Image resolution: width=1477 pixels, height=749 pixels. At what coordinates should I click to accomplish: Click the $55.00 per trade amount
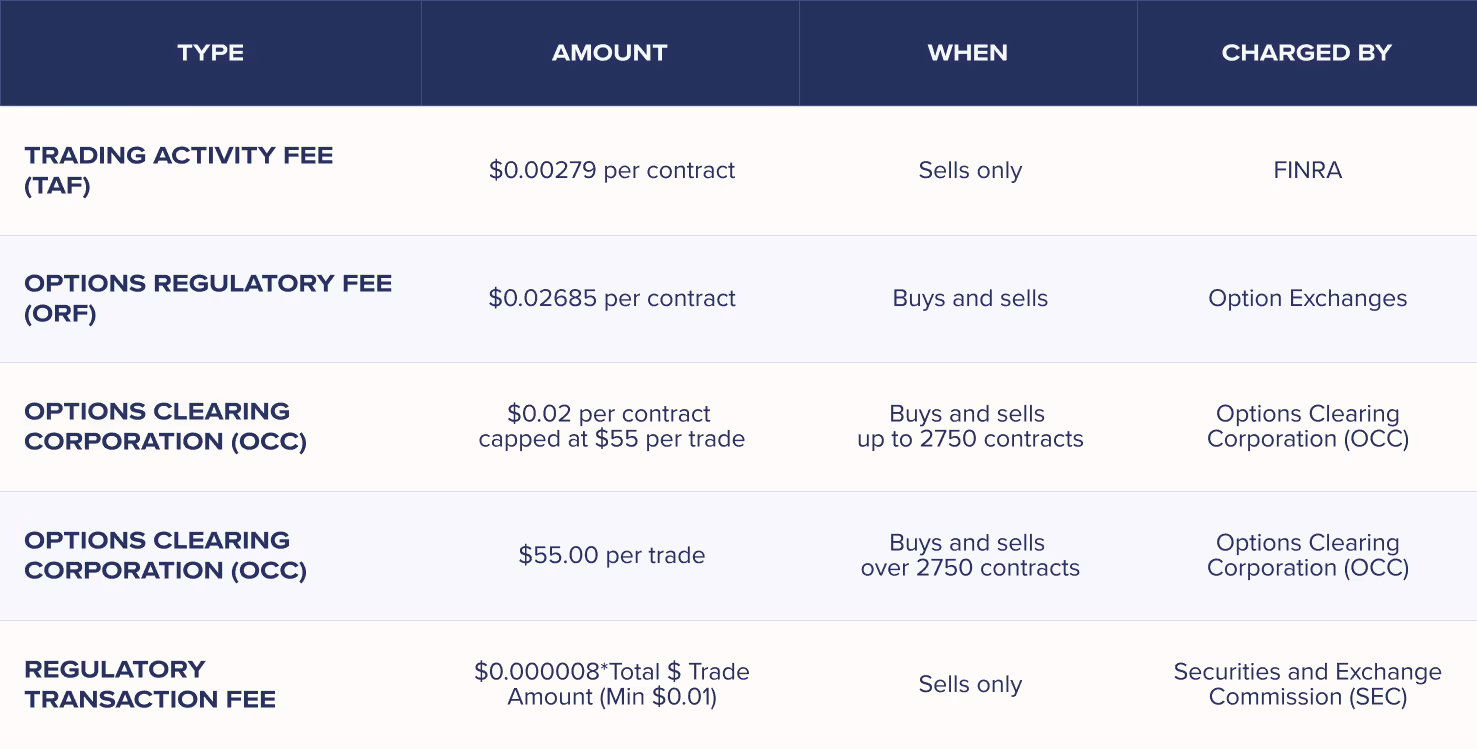611,555
